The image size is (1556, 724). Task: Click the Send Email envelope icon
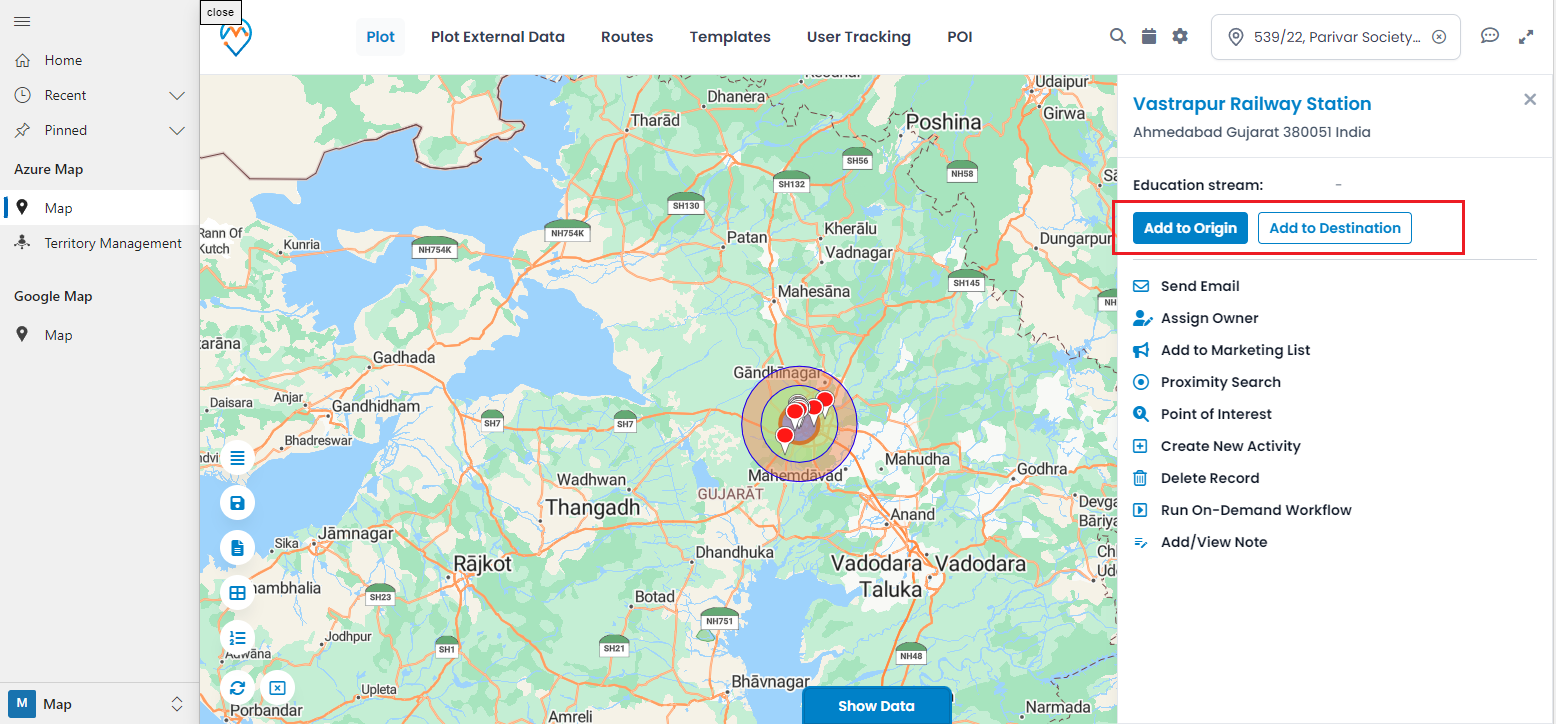(x=1140, y=286)
